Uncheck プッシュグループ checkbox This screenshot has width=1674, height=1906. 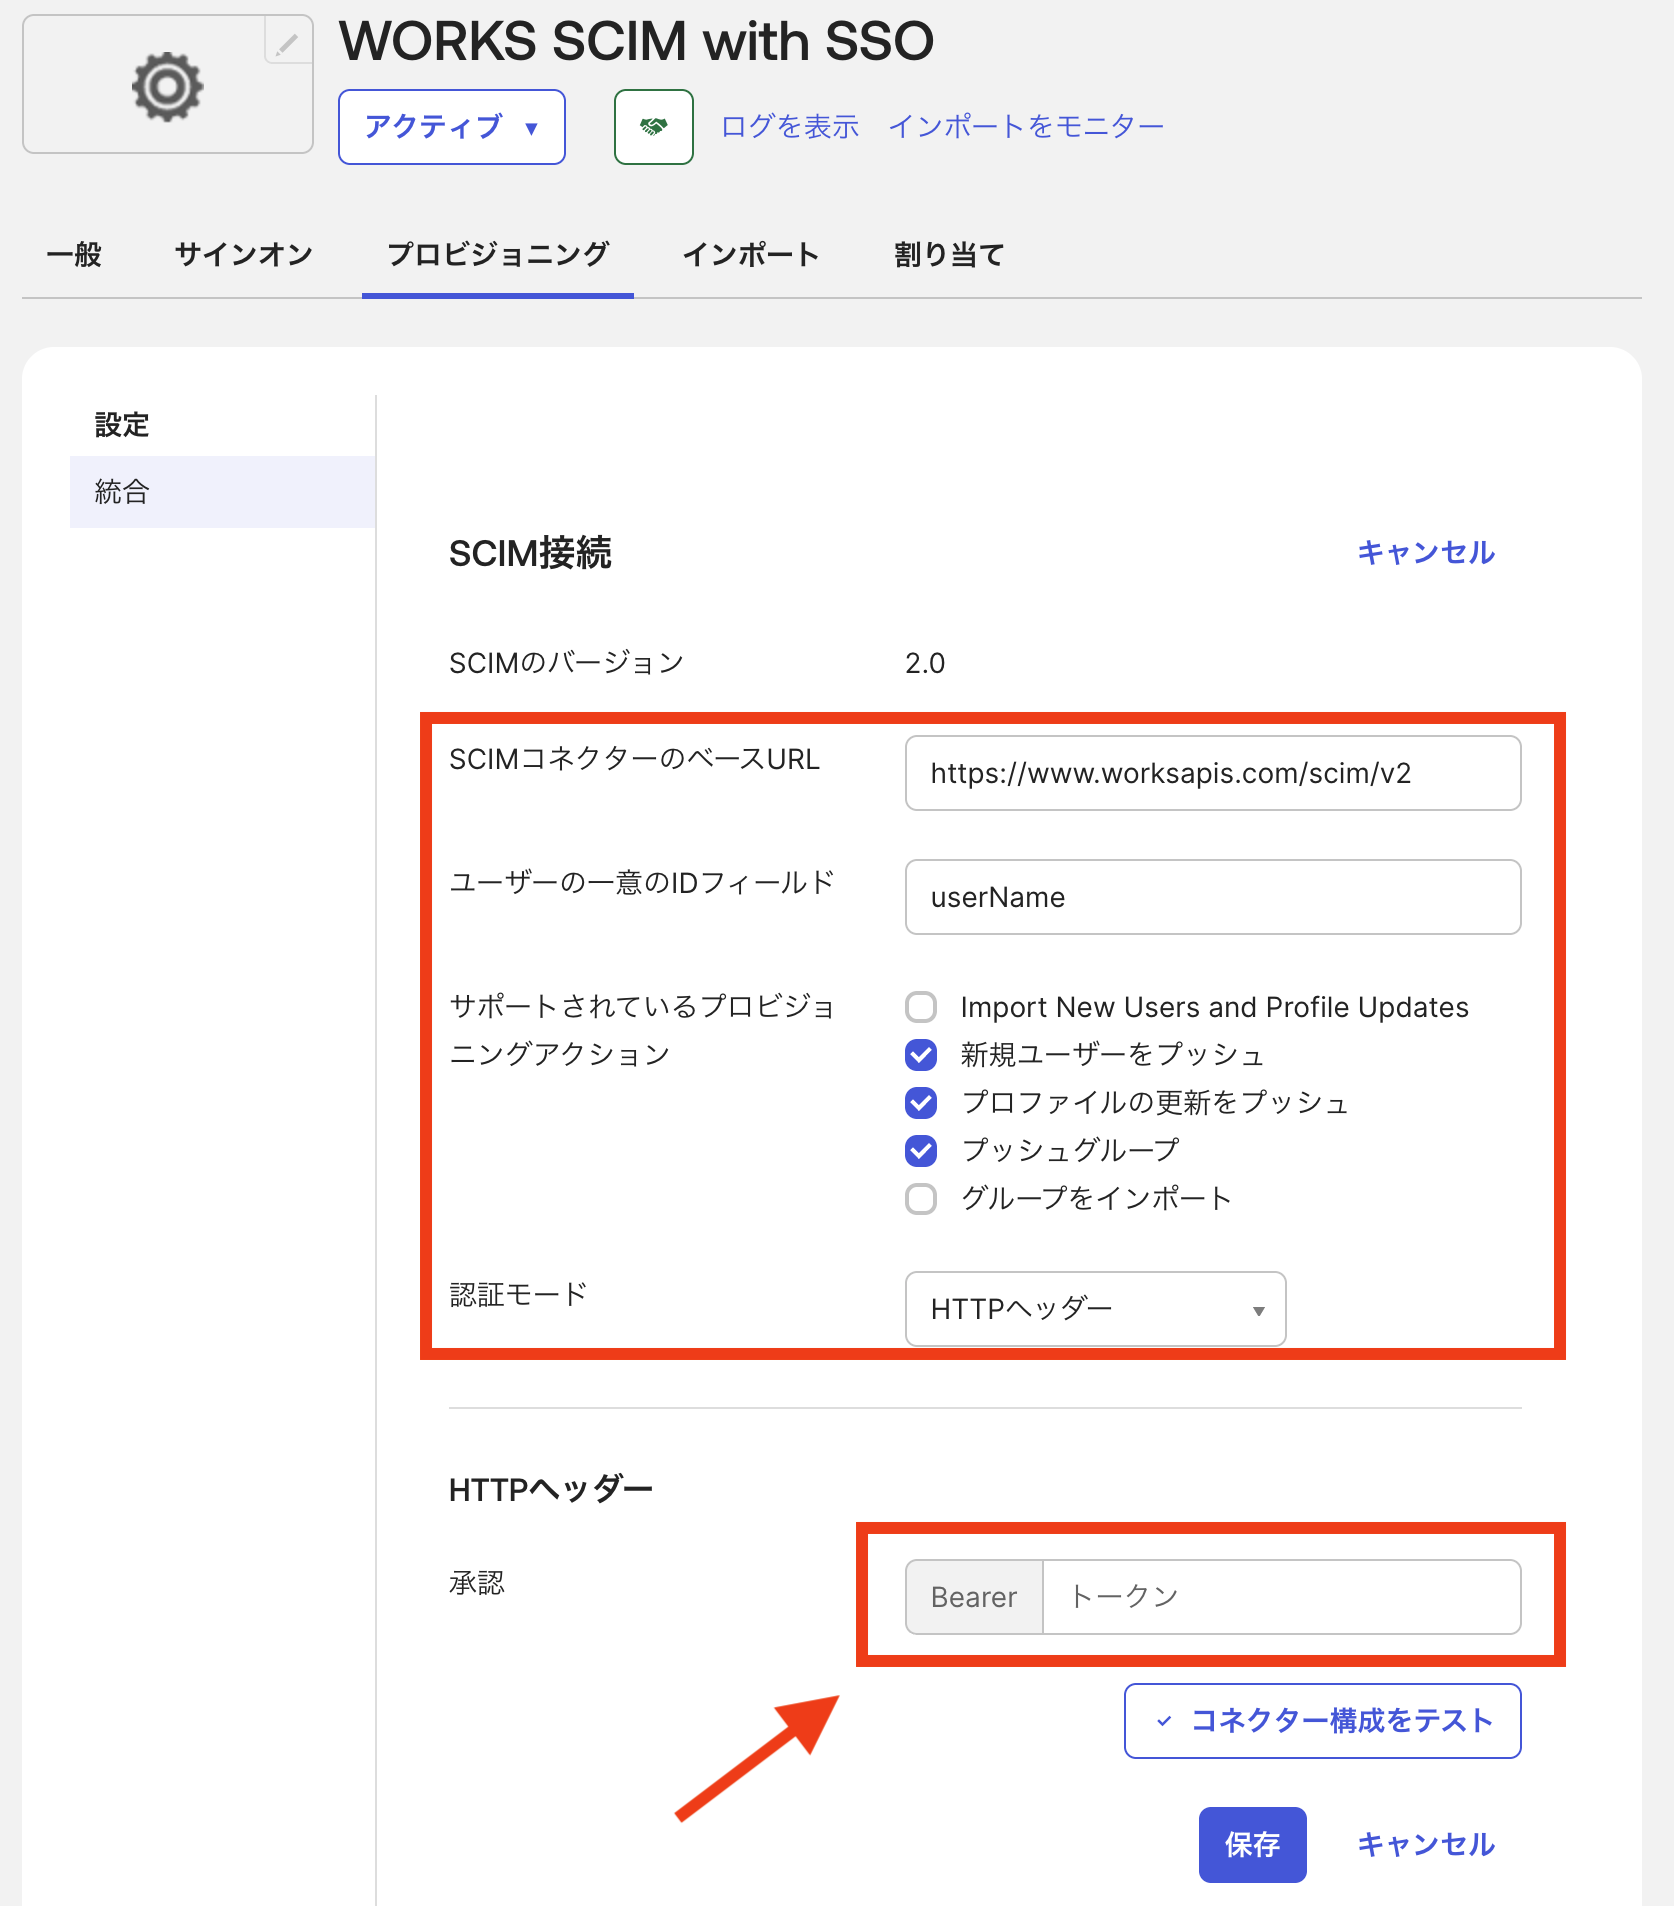point(921,1151)
